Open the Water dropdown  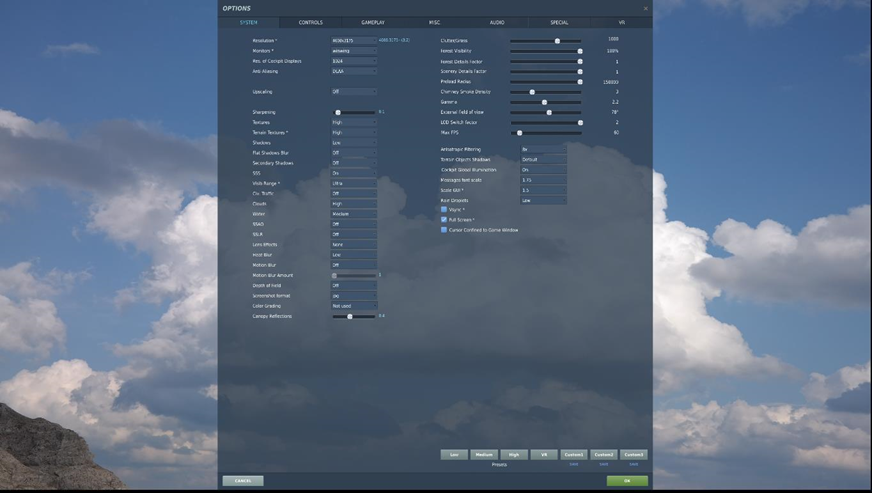coord(354,214)
